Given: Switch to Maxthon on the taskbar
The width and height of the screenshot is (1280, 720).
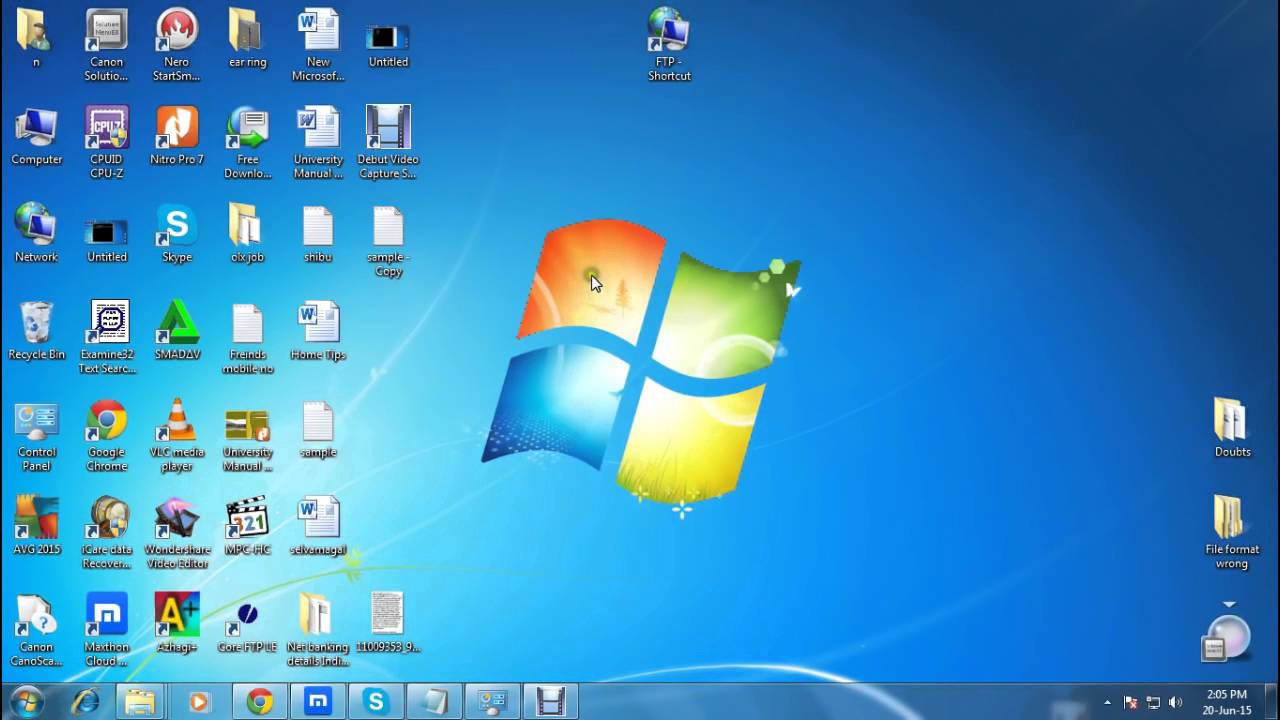Looking at the screenshot, I should (x=318, y=702).
